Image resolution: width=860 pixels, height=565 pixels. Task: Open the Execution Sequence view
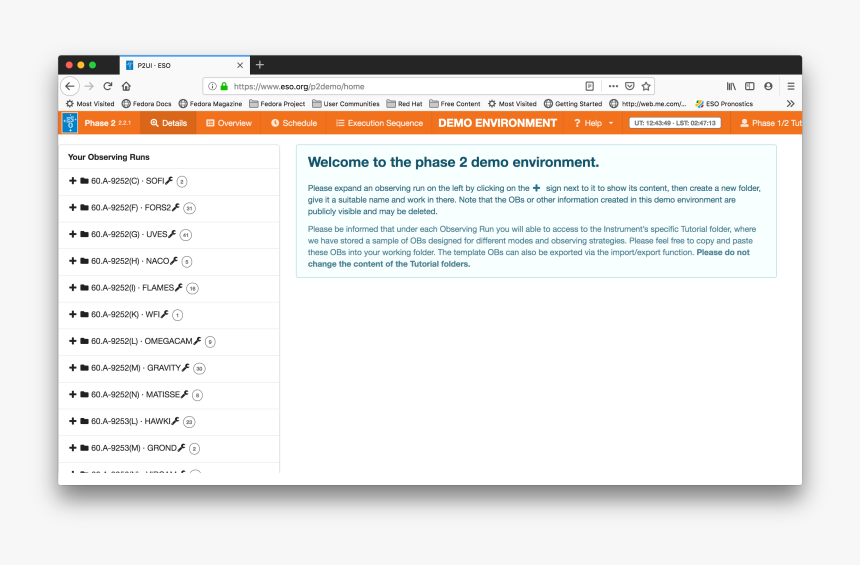[x=379, y=123]
